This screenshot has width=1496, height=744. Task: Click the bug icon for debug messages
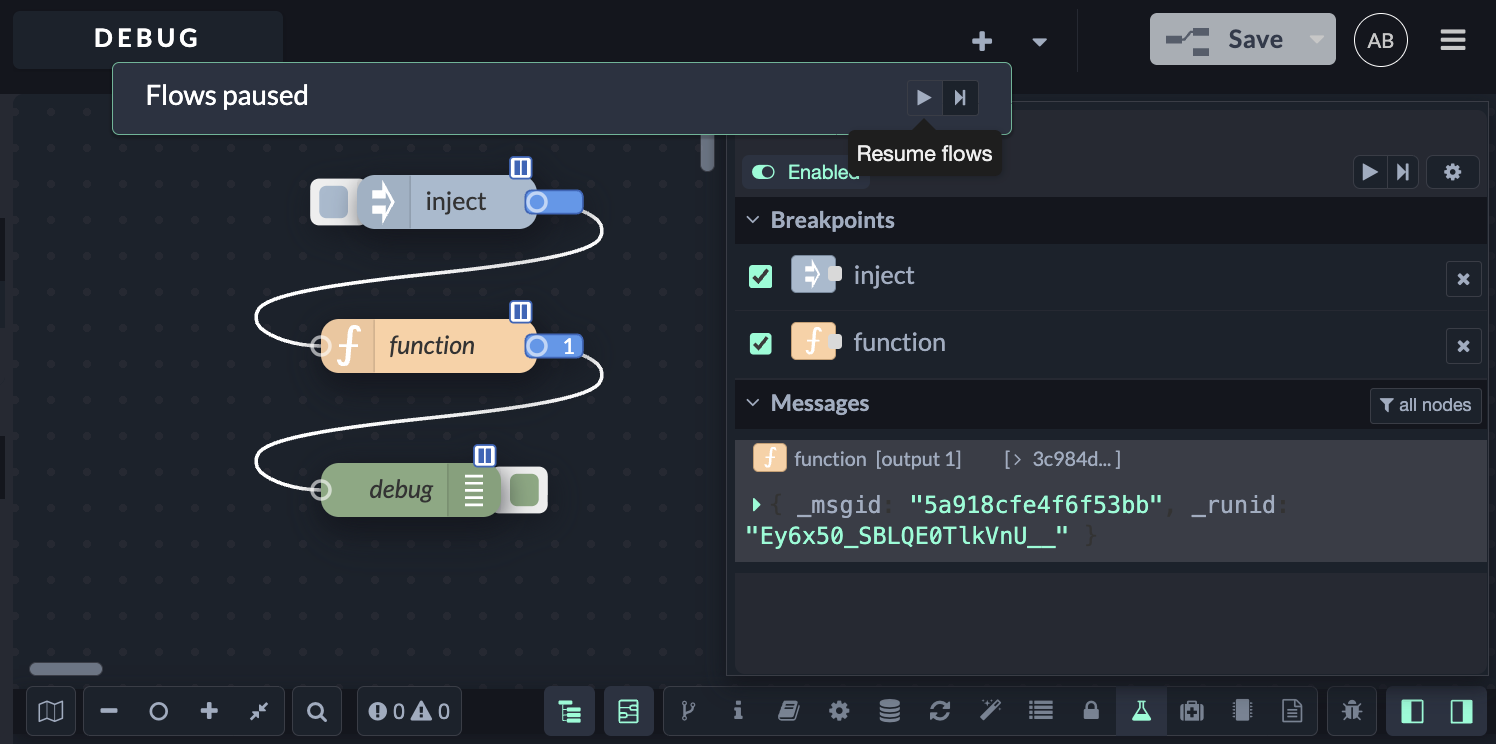(x=1352, y=711)
